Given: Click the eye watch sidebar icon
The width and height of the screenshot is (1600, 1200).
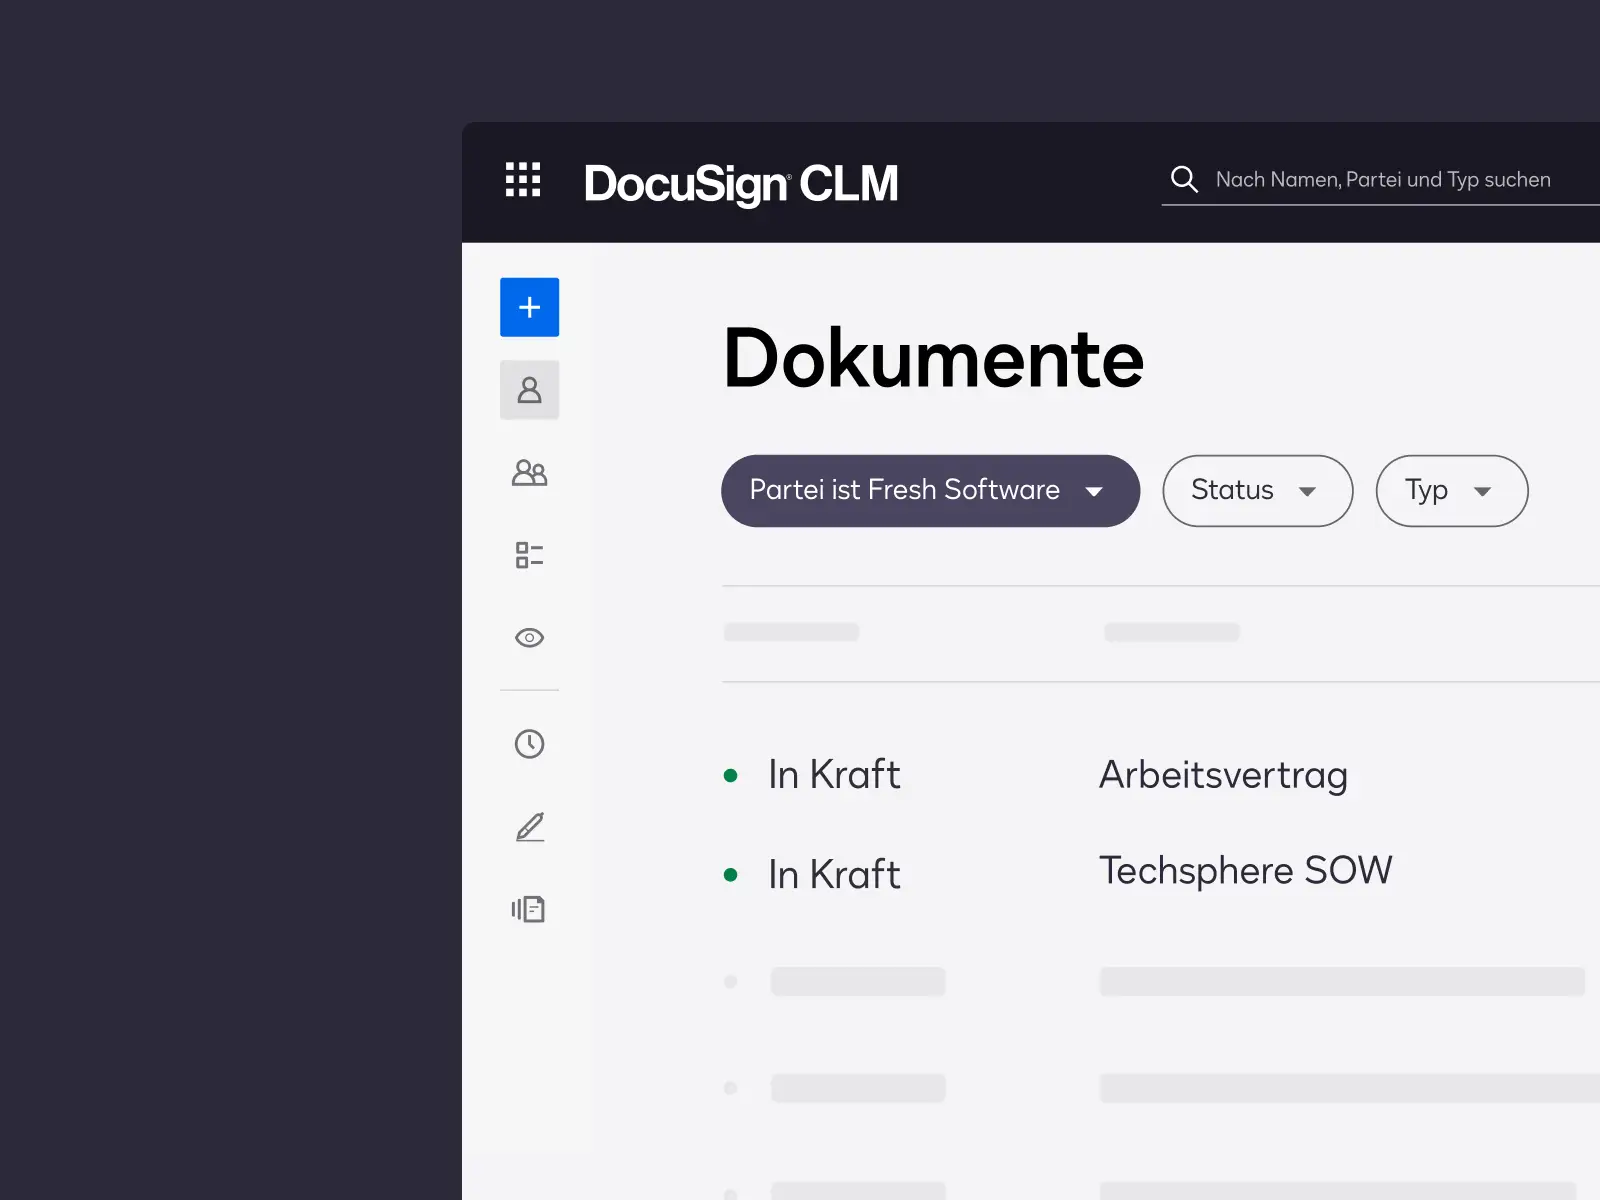Looking at the screenshot, I should tap(530, 638).
